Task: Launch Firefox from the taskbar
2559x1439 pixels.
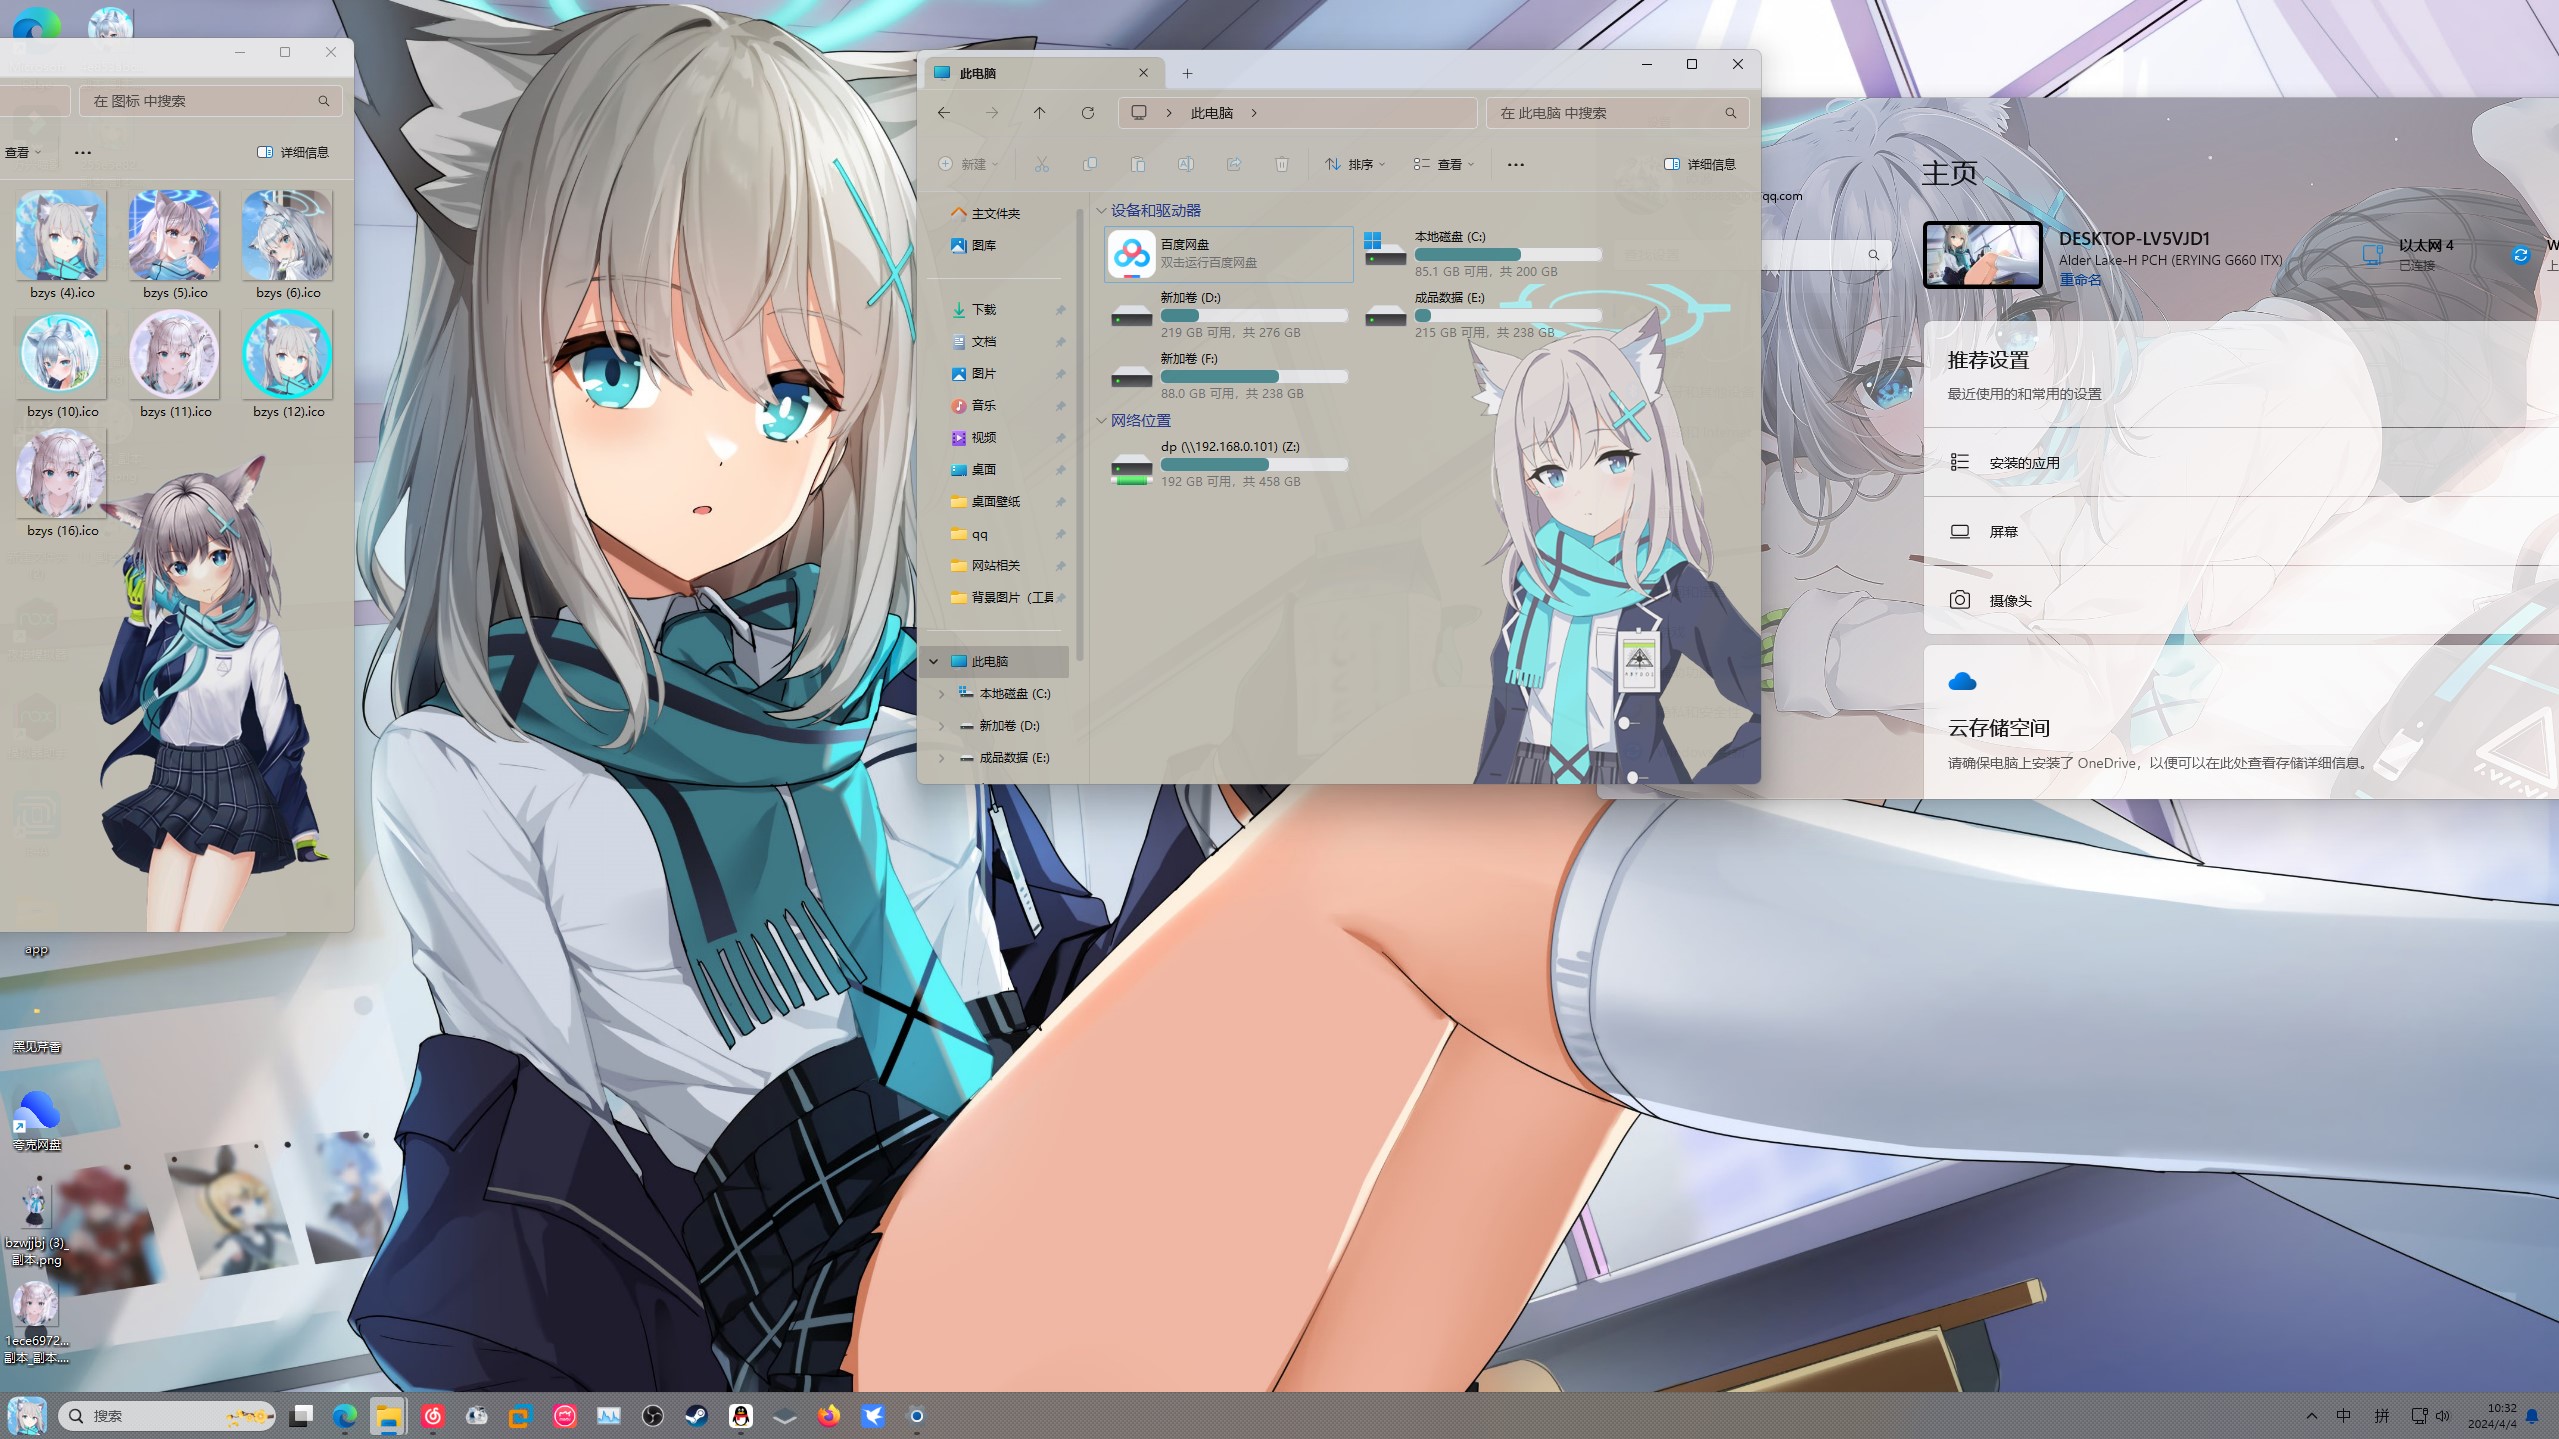Action: (x=828, y=1415)
